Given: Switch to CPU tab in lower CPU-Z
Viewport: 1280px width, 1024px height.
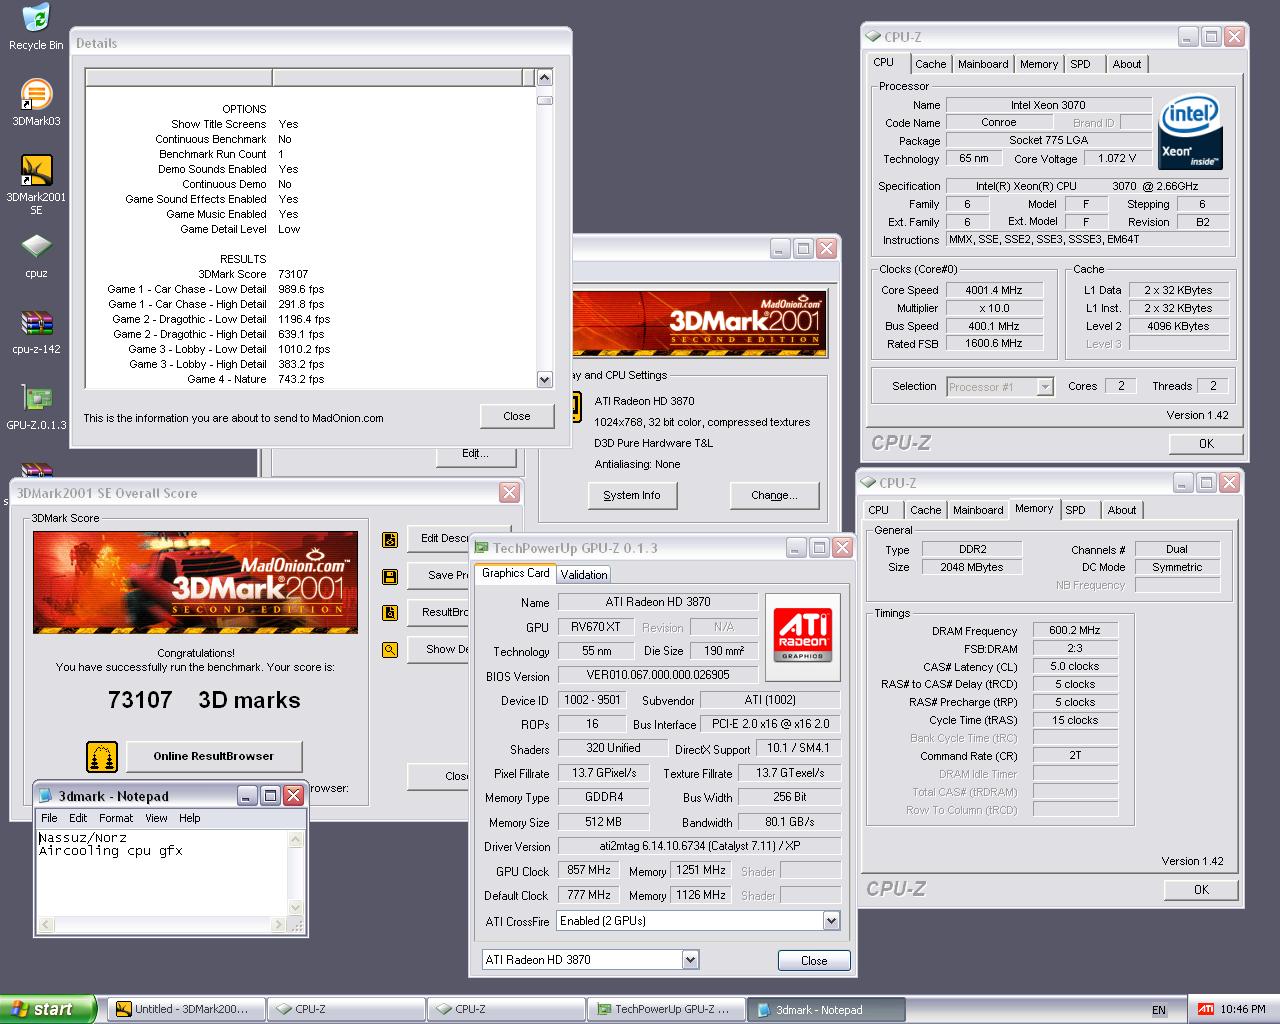Looking at the screenshot, I should pyautogui.click(x=879, y=510).
